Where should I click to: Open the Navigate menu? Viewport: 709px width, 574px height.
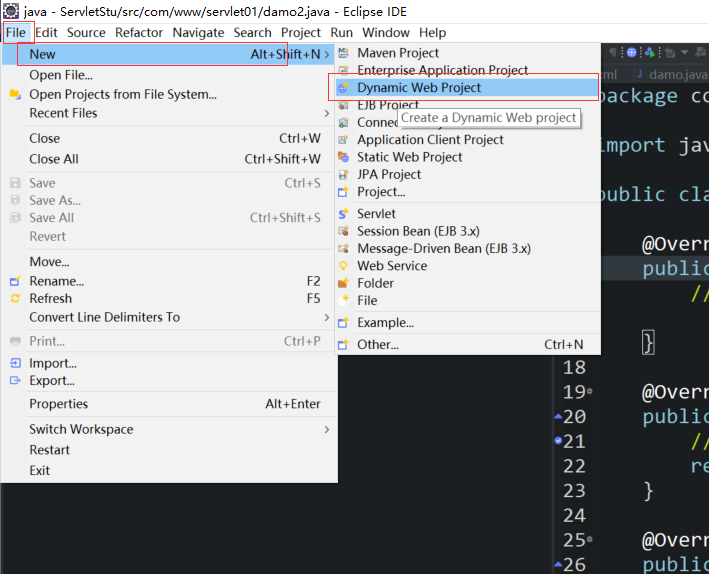(x=198, y=33)
